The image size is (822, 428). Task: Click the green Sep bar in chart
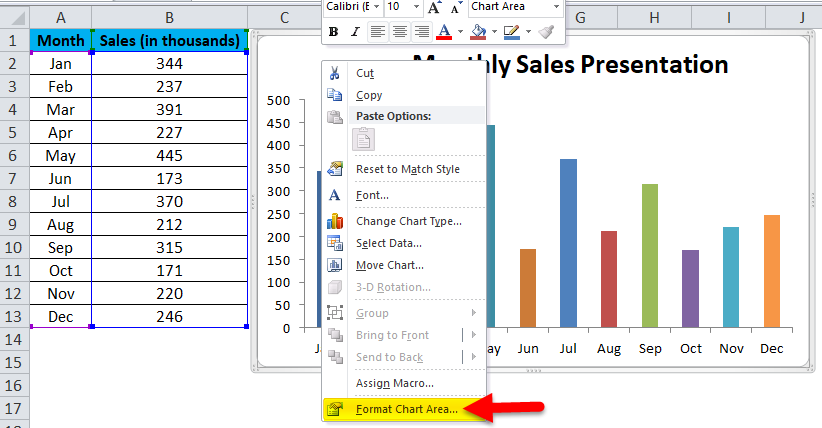tap(650, 256)
